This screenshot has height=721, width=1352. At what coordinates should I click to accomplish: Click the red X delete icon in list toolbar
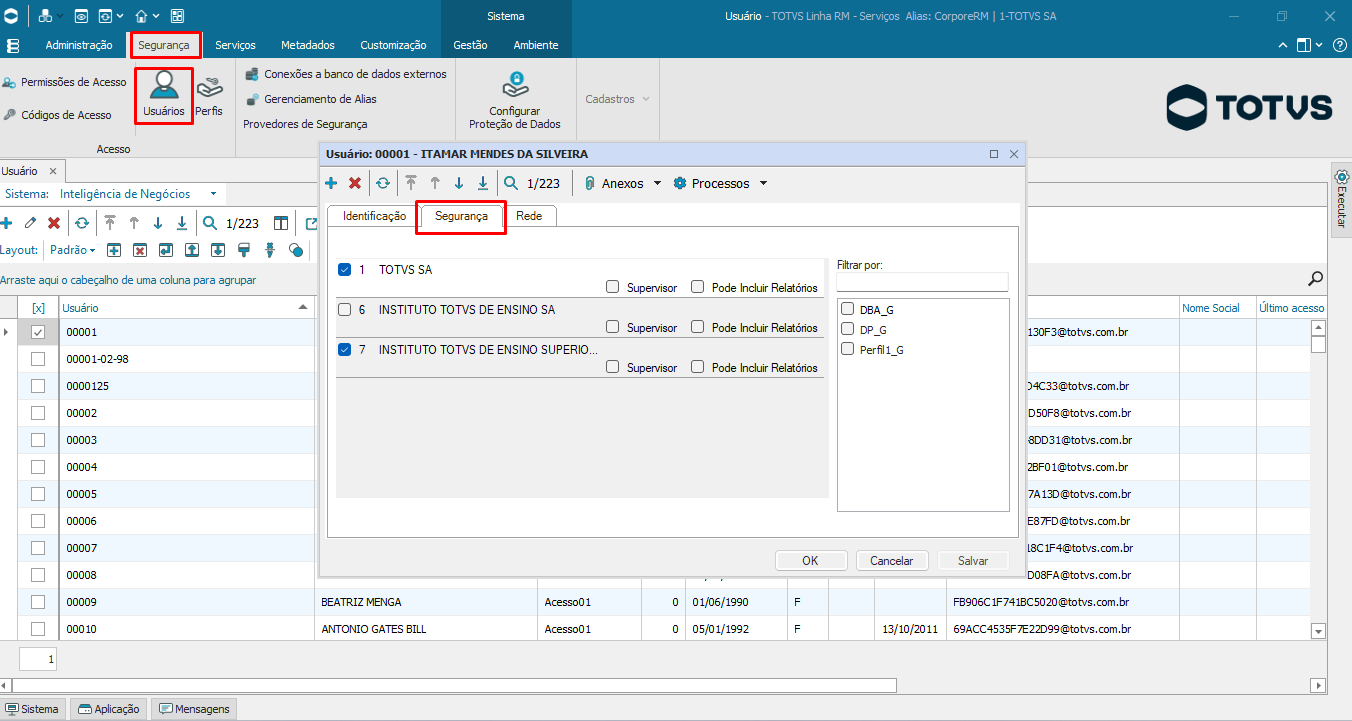pos(54,223)
